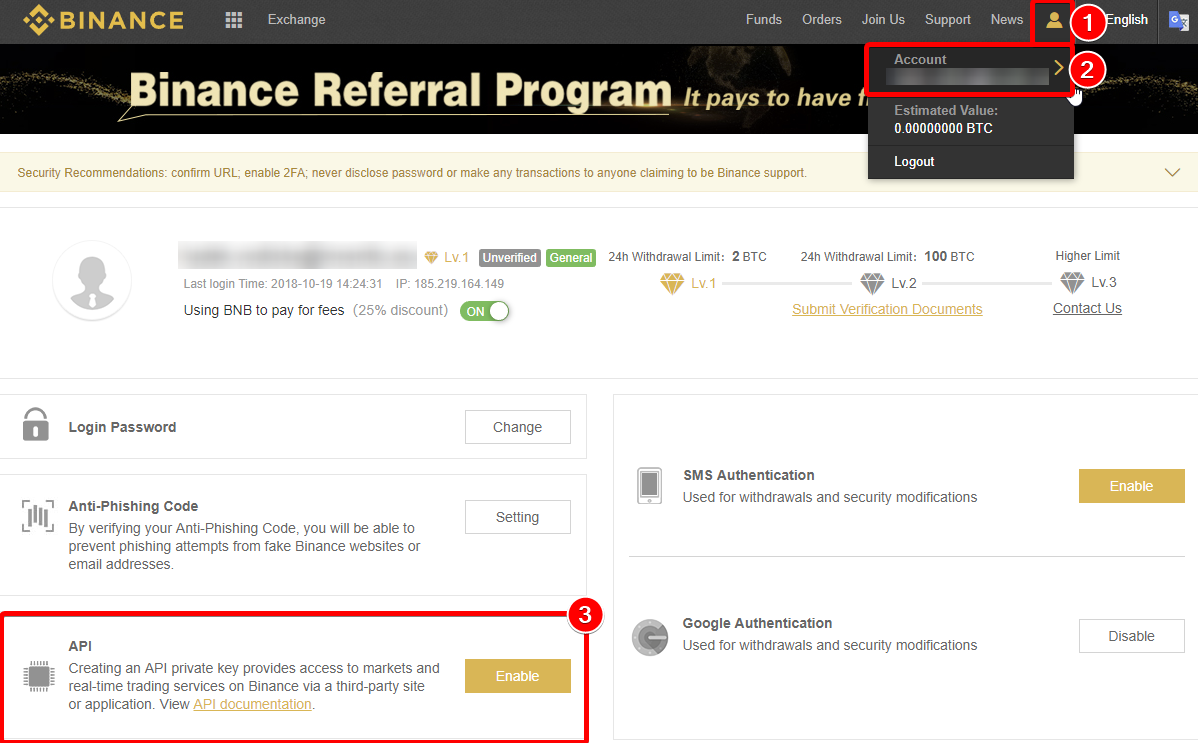1198x743 pixels.
Task: Expand the Security Recommendations banner chevron
Action: (x=1172, y=173)
